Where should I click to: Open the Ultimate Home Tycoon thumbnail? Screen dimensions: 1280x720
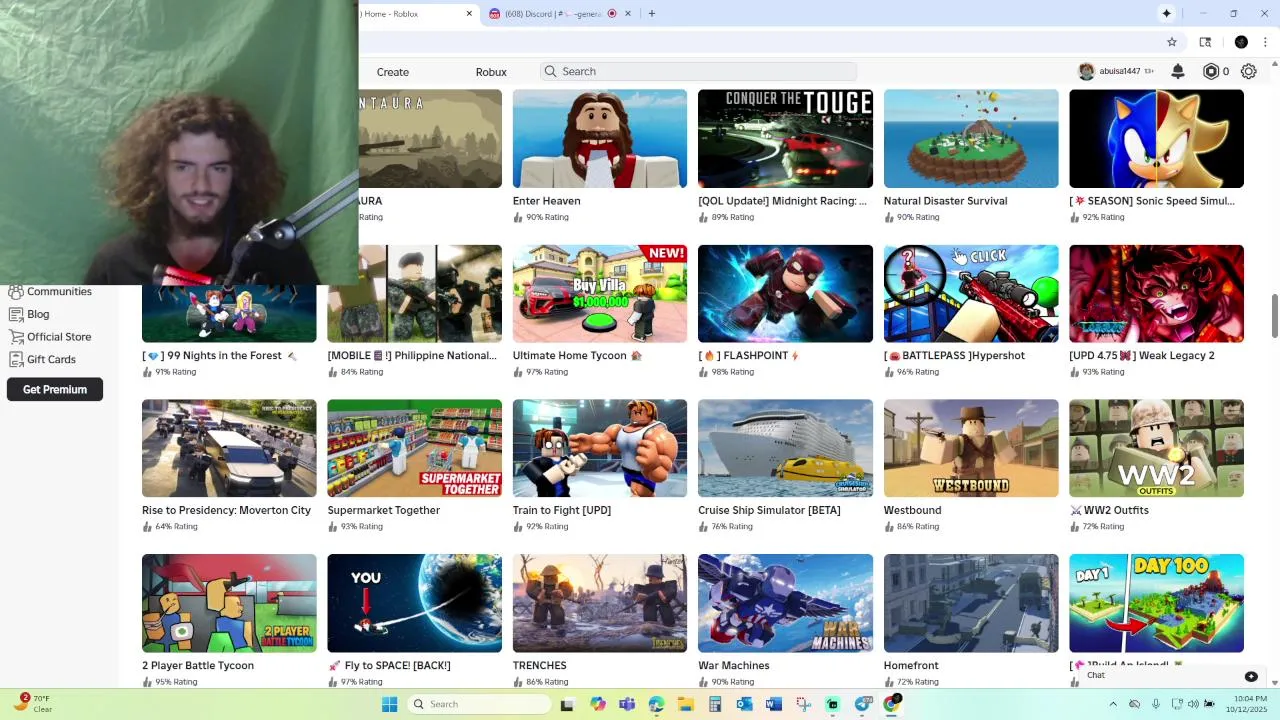click(x=600, y=294)
